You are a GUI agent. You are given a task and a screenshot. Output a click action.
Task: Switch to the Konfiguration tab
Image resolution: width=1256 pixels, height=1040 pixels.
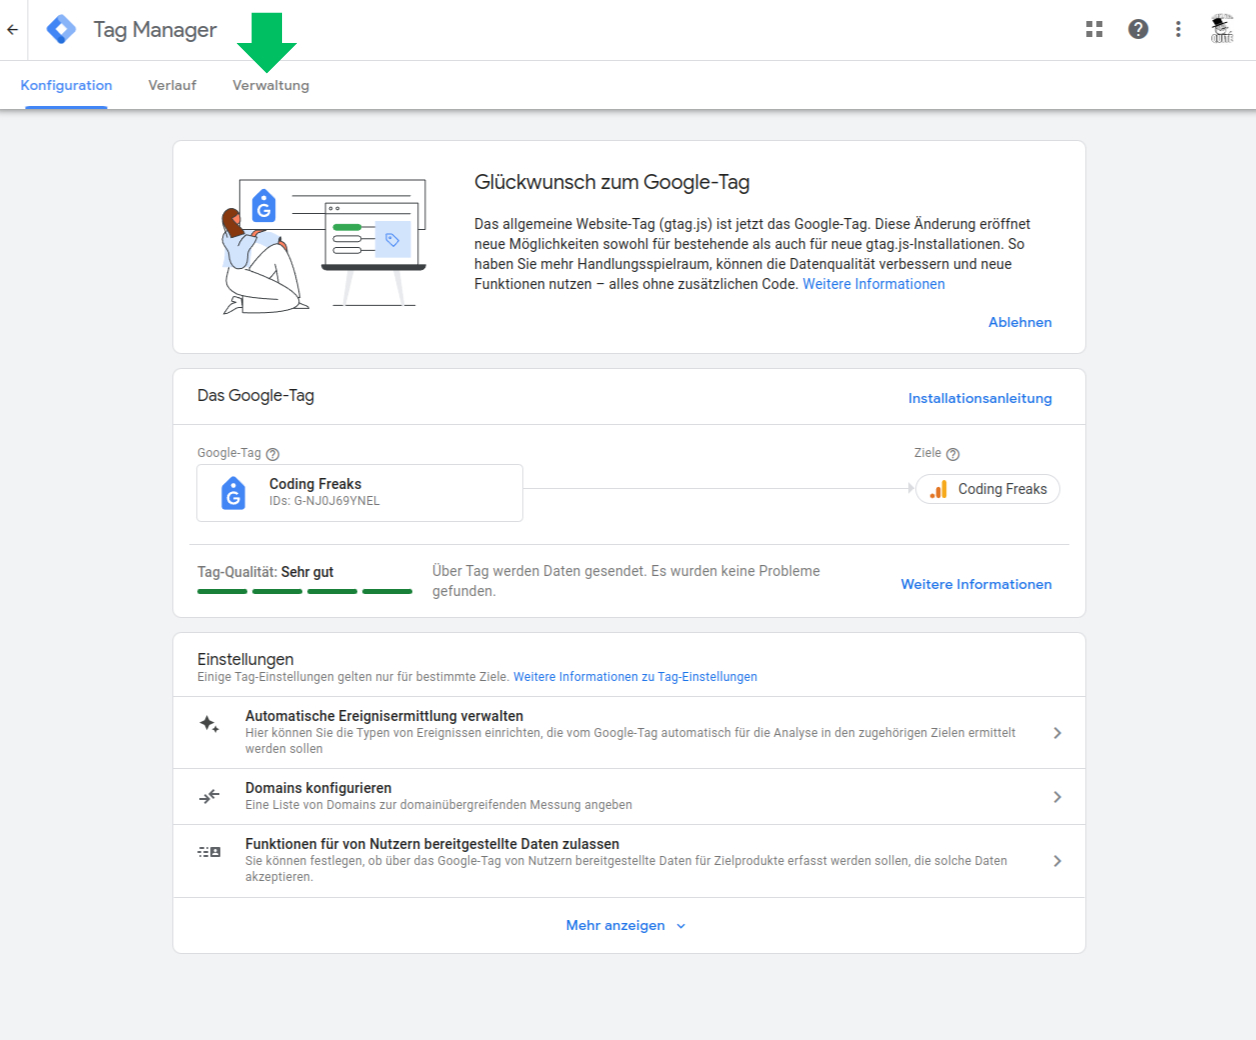[66, 85]
